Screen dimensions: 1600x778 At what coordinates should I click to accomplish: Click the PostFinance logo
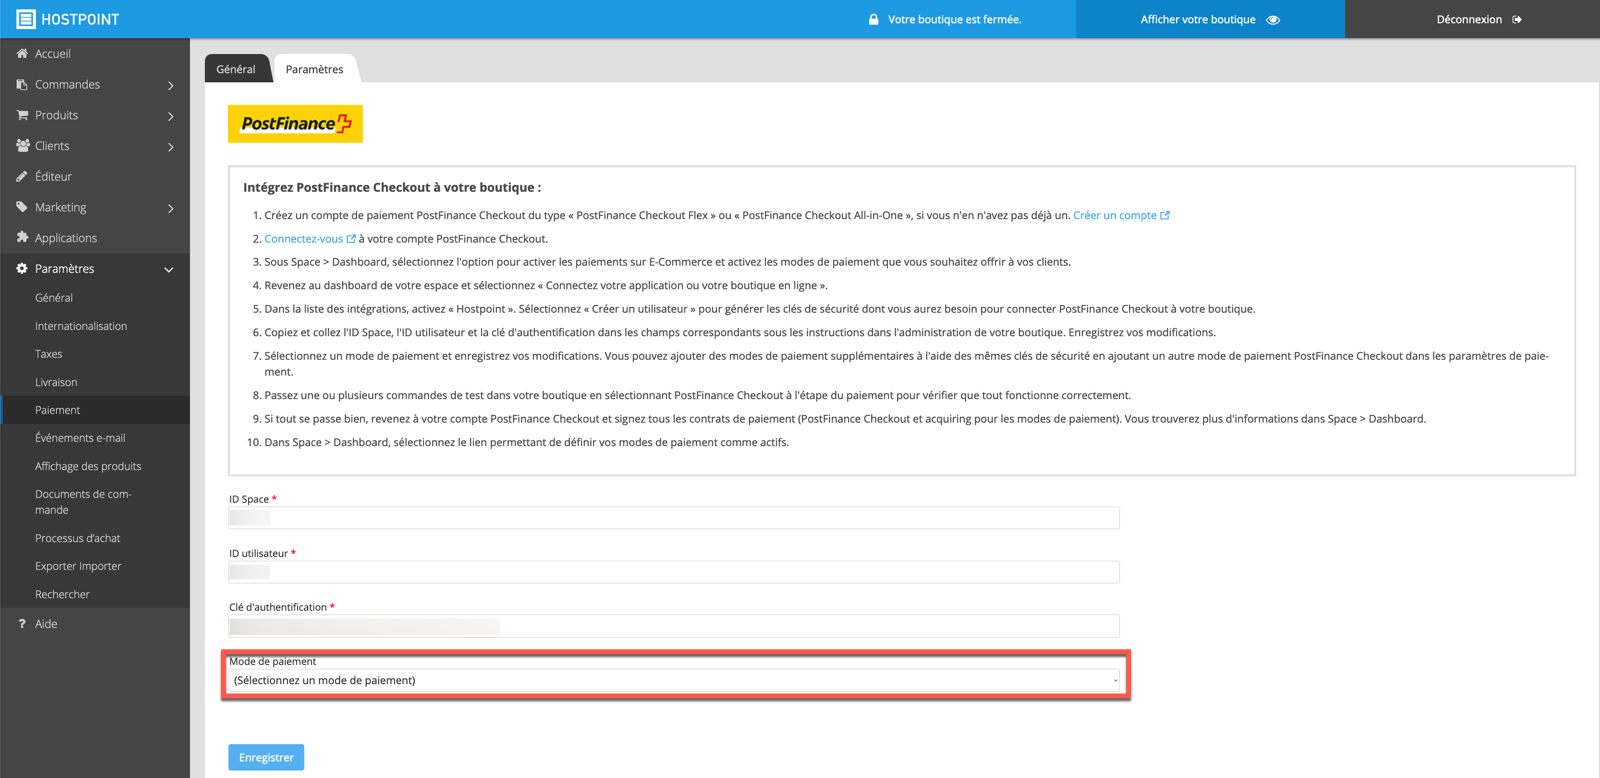pos(295,124)
